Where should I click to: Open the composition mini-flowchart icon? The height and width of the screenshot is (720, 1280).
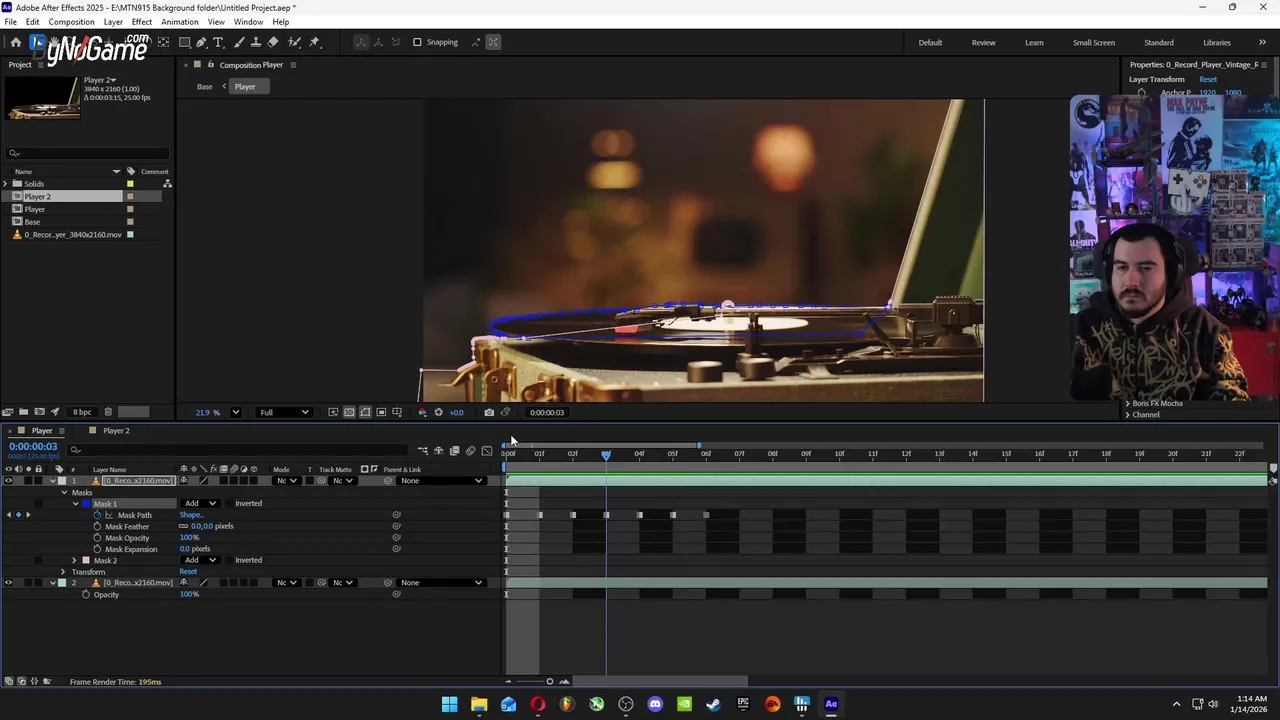tap(422, 450)
